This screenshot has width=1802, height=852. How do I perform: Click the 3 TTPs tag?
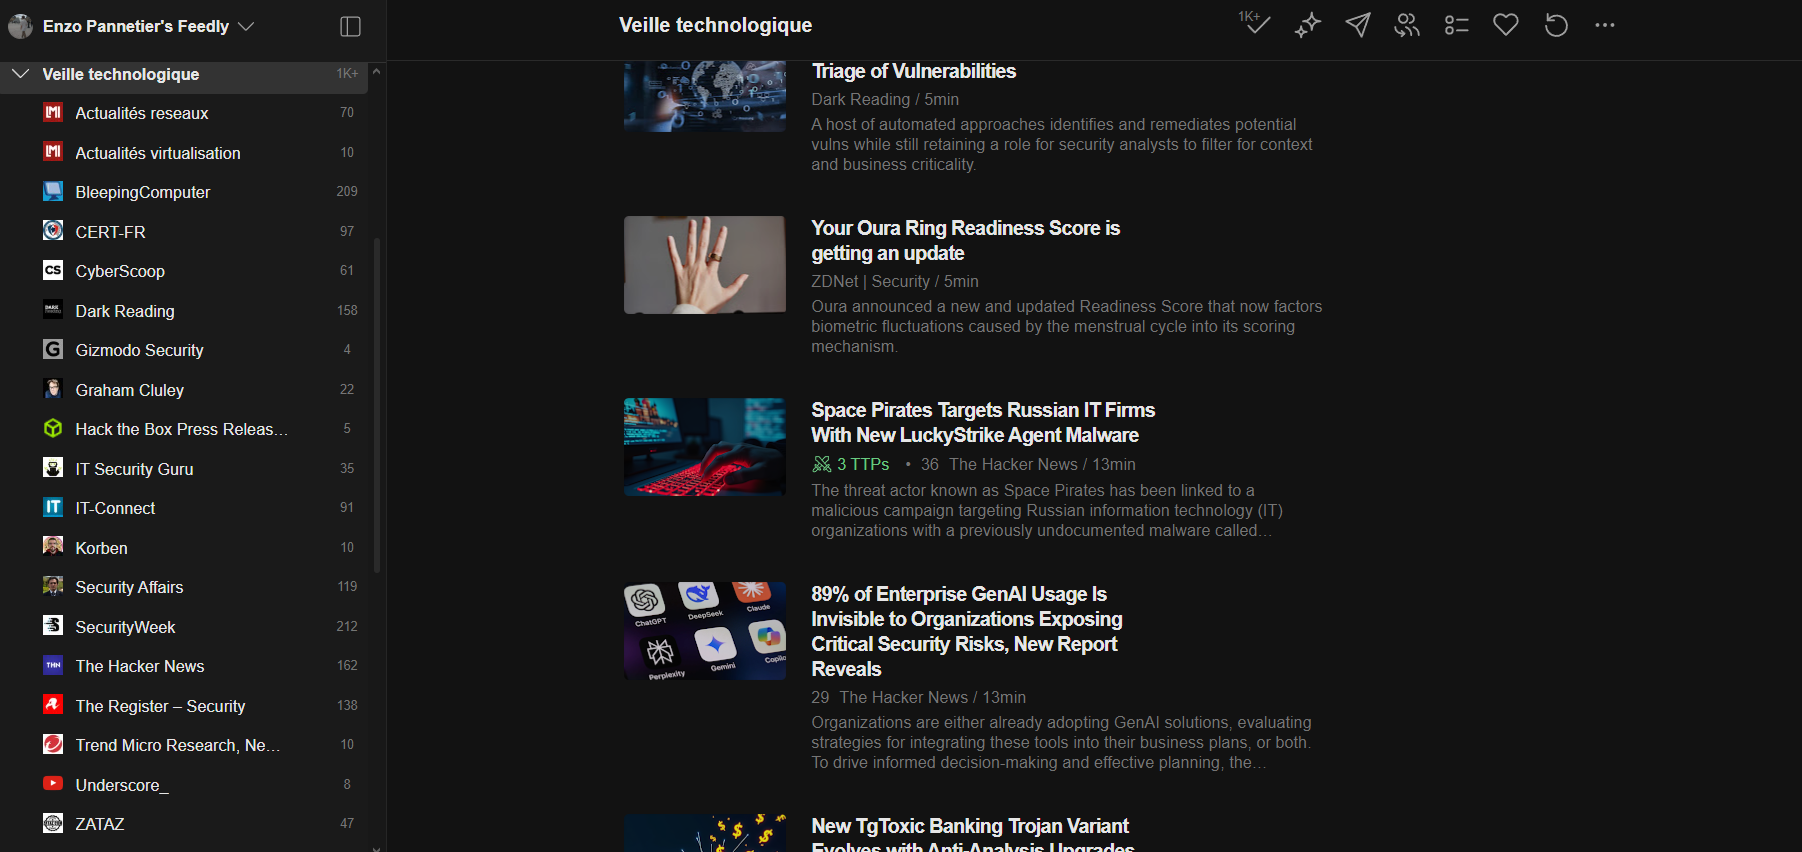tap(851, 464)
